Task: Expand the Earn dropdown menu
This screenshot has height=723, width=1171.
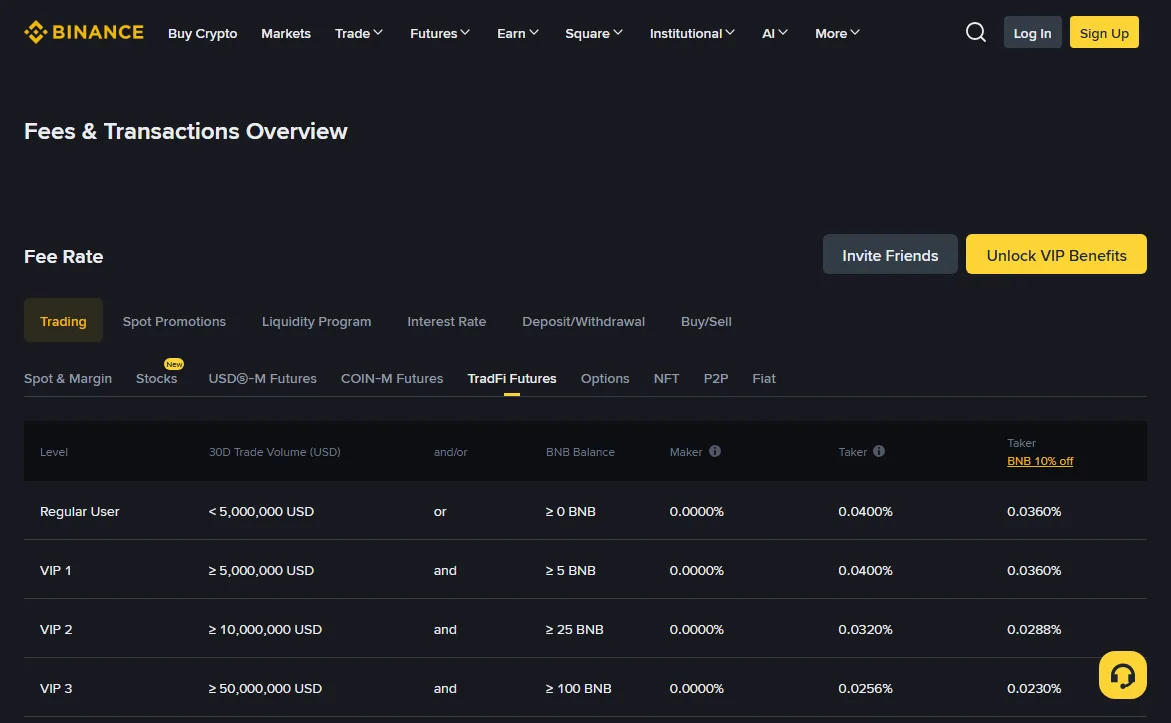Action: pyautogui.click(x=518, y=33)
